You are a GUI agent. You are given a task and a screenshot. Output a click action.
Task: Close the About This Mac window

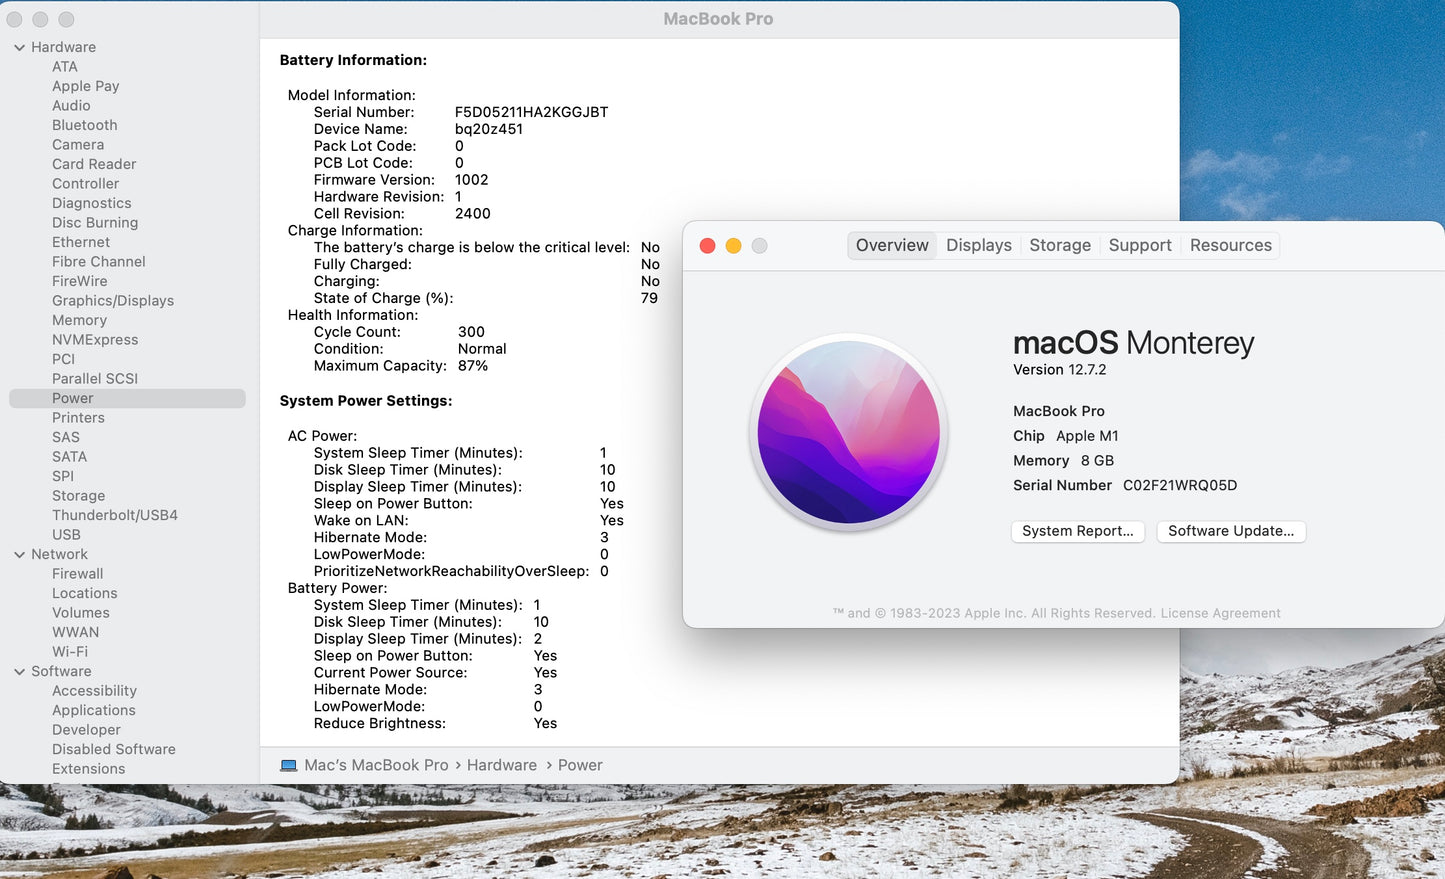coord(707,246)
